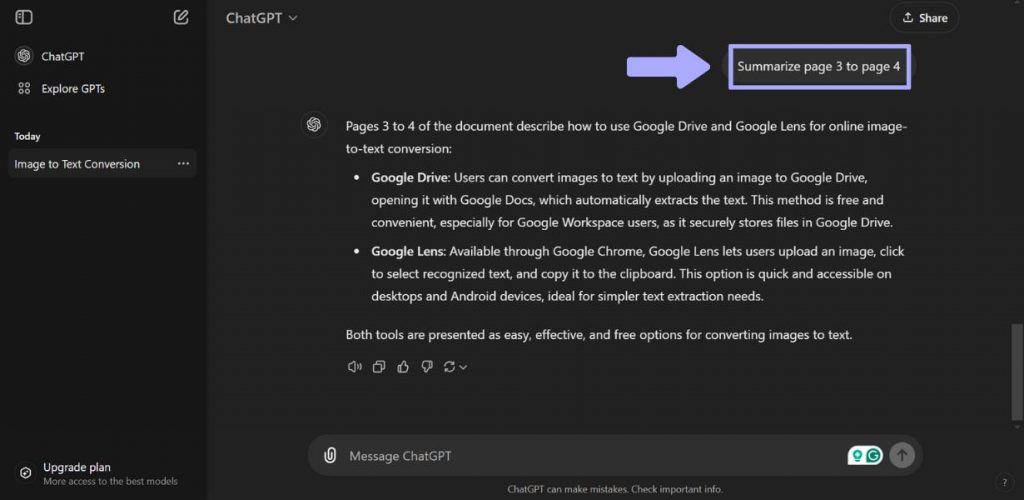Start a new chat with the pencil icon
Viewport: 1024px width, 500px height.
[181, 18]
